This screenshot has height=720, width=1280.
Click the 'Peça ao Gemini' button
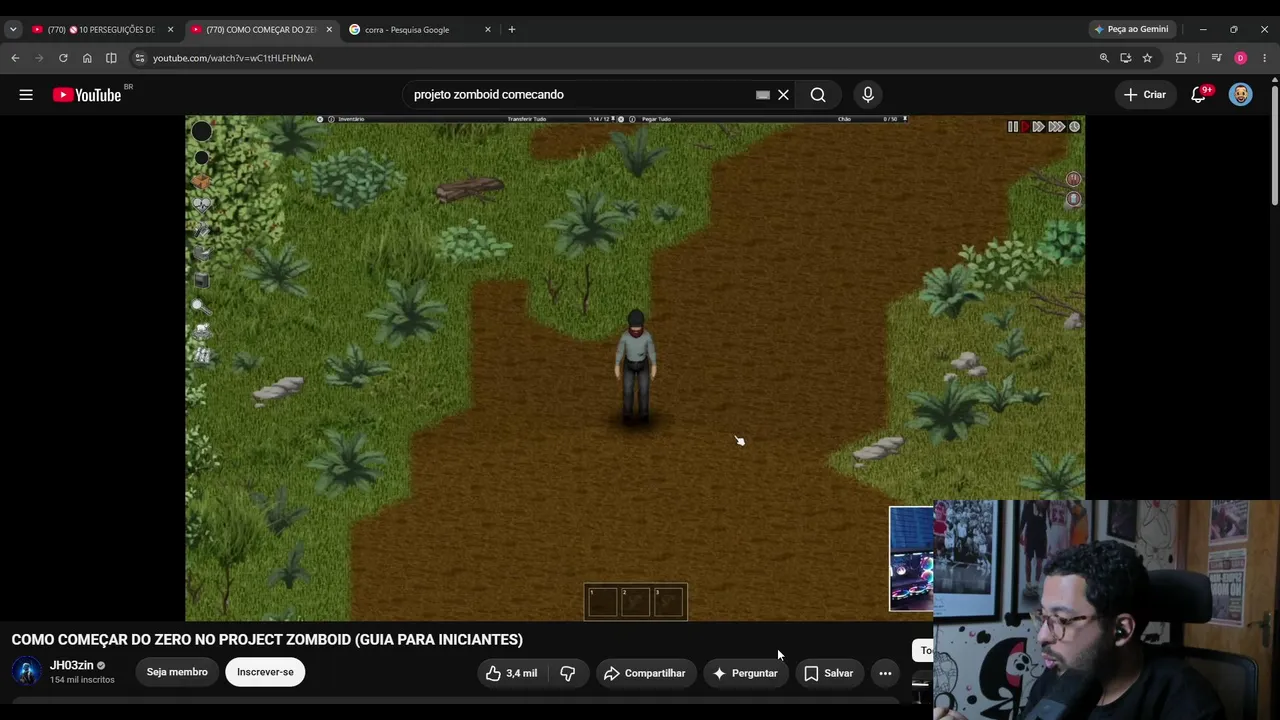(x=1132, y=30)
